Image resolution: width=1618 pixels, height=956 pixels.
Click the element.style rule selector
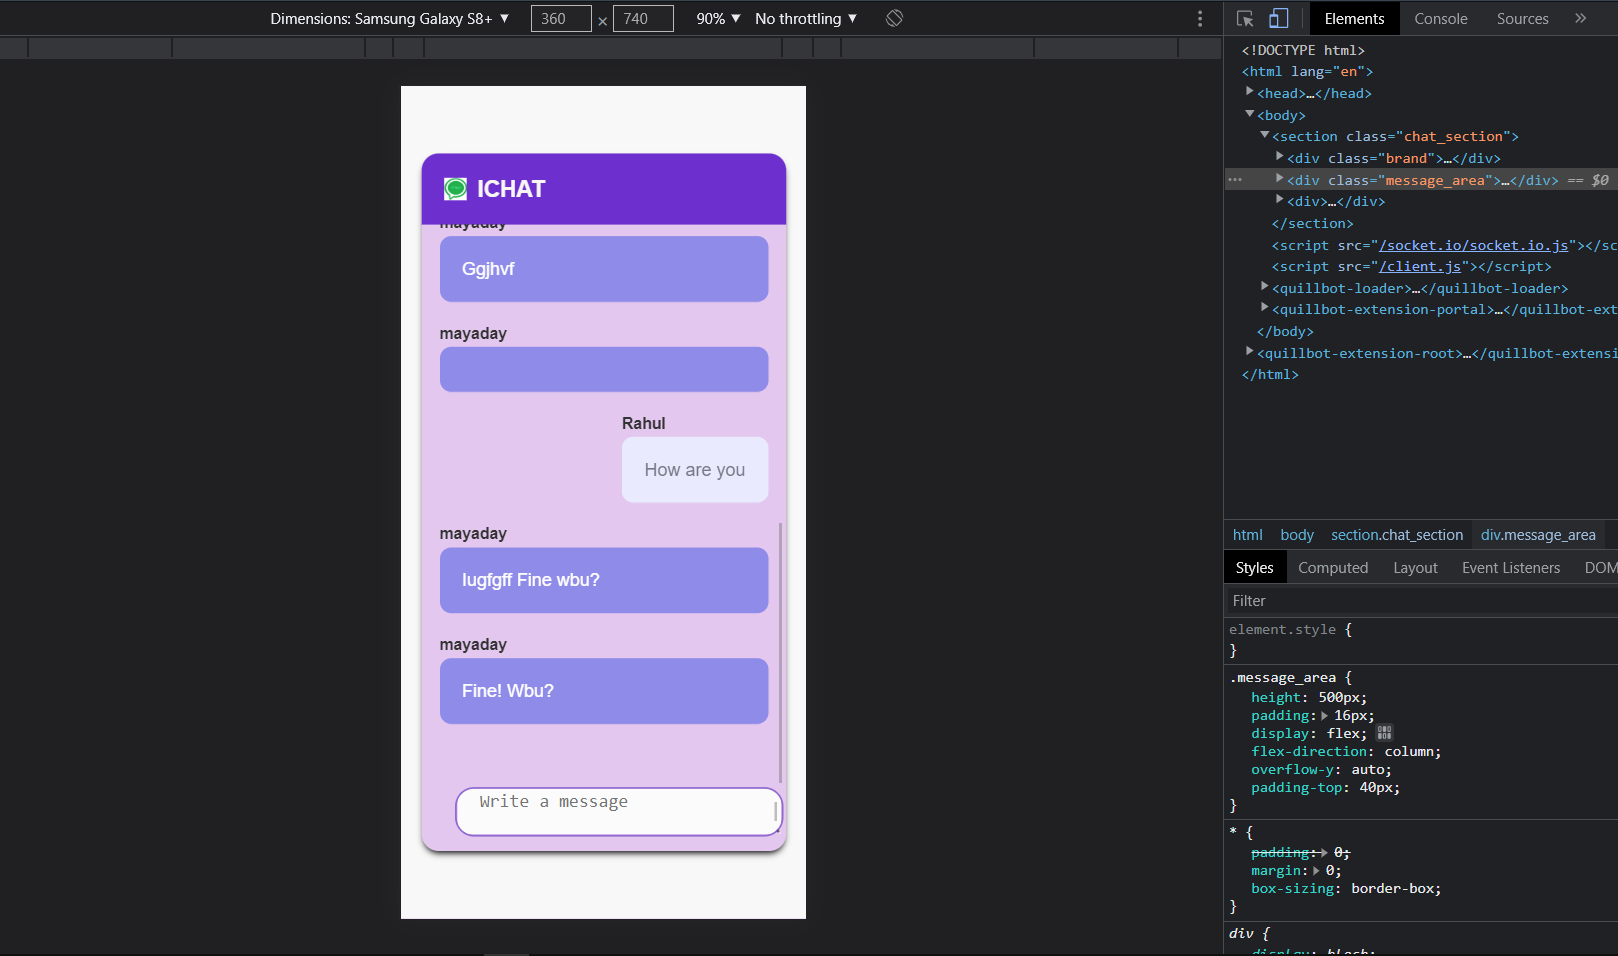[1282, 629]
